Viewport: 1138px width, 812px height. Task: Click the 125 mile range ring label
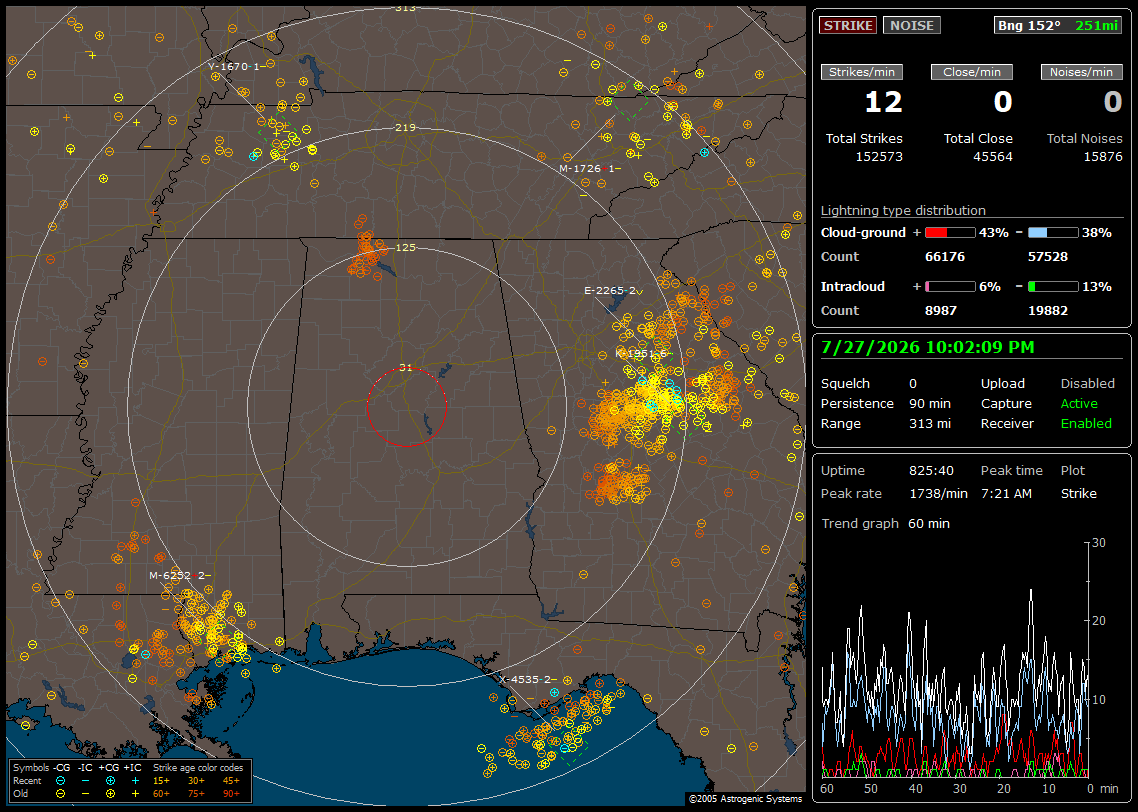pos(406,247)
